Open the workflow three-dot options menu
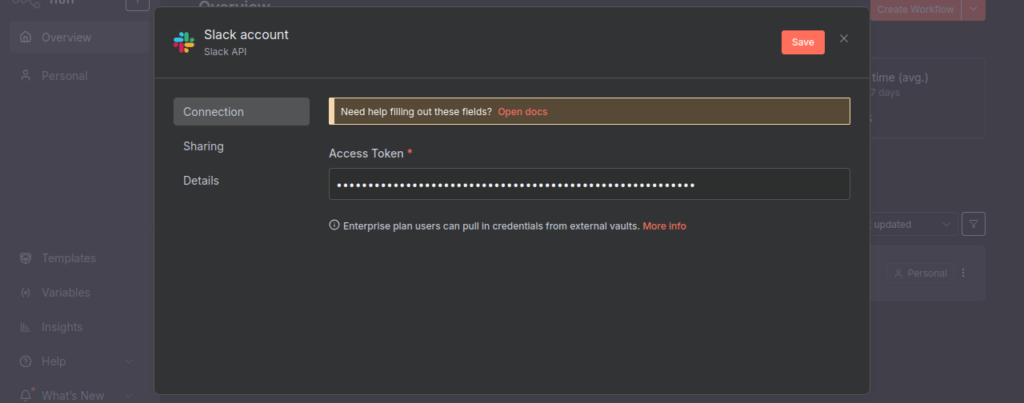 [x=963, y=273]
